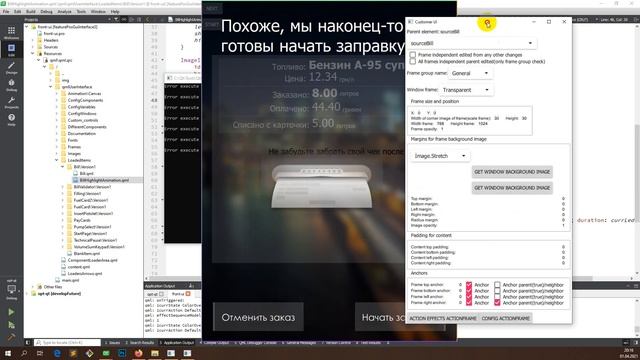Image resolution: width=640 pixels, height=360 pixels.
Task: Open Firefox from the taskbar
Action: tap(138, 353)
